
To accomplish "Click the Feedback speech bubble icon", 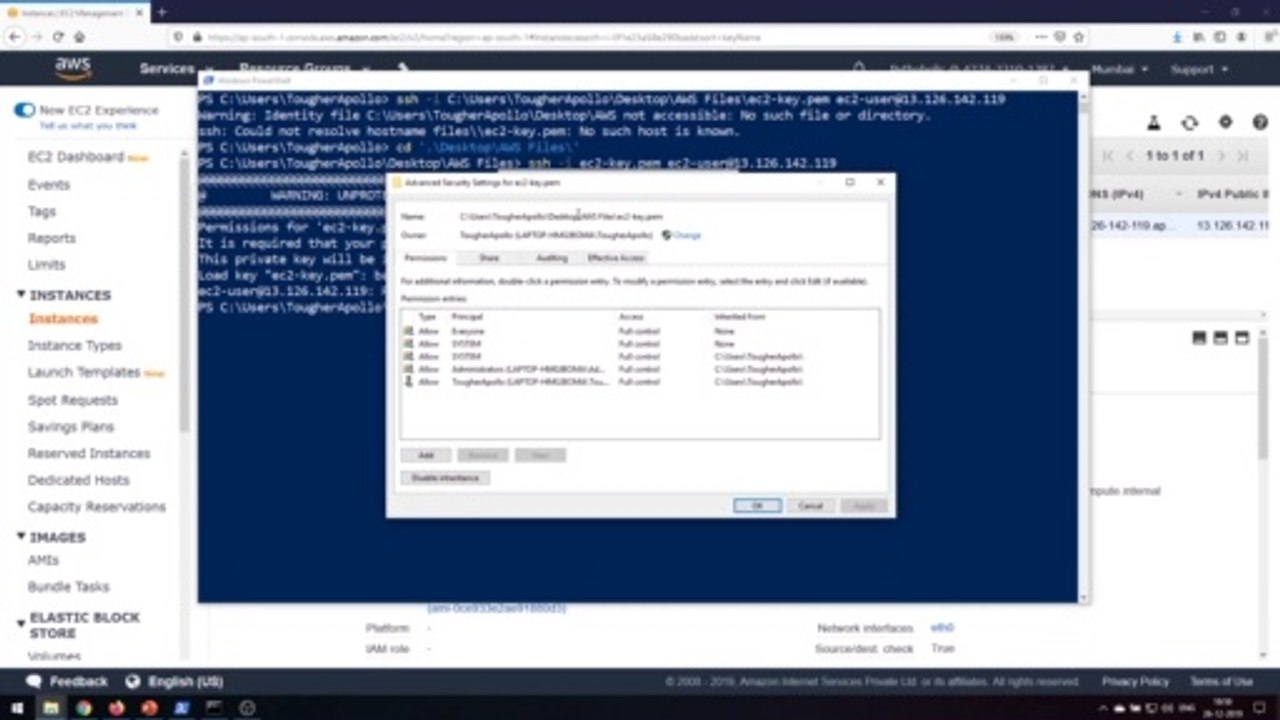I will [34, 682].
